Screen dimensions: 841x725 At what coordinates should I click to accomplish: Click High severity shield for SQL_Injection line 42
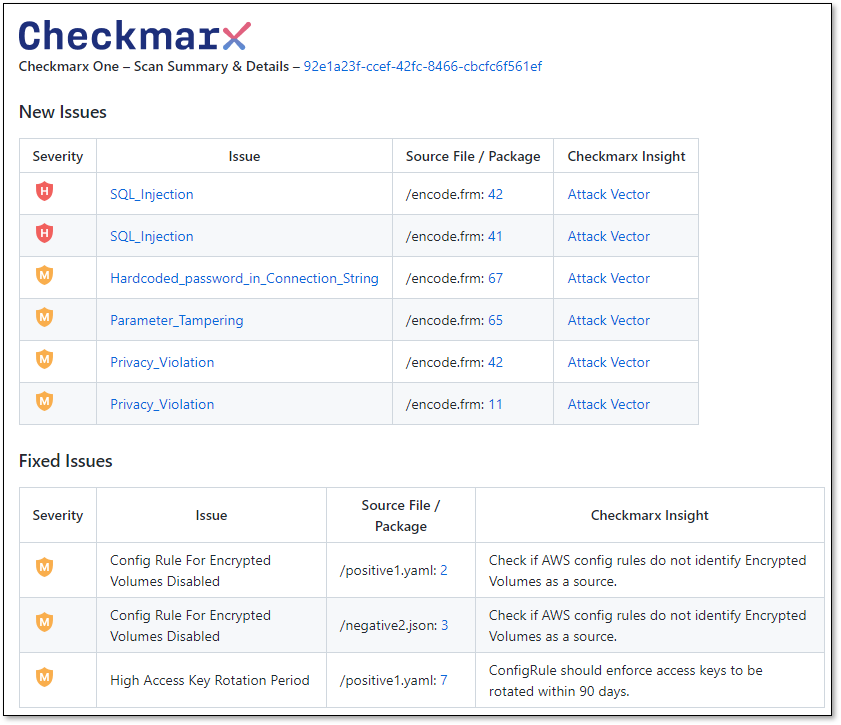click(45, 191)
